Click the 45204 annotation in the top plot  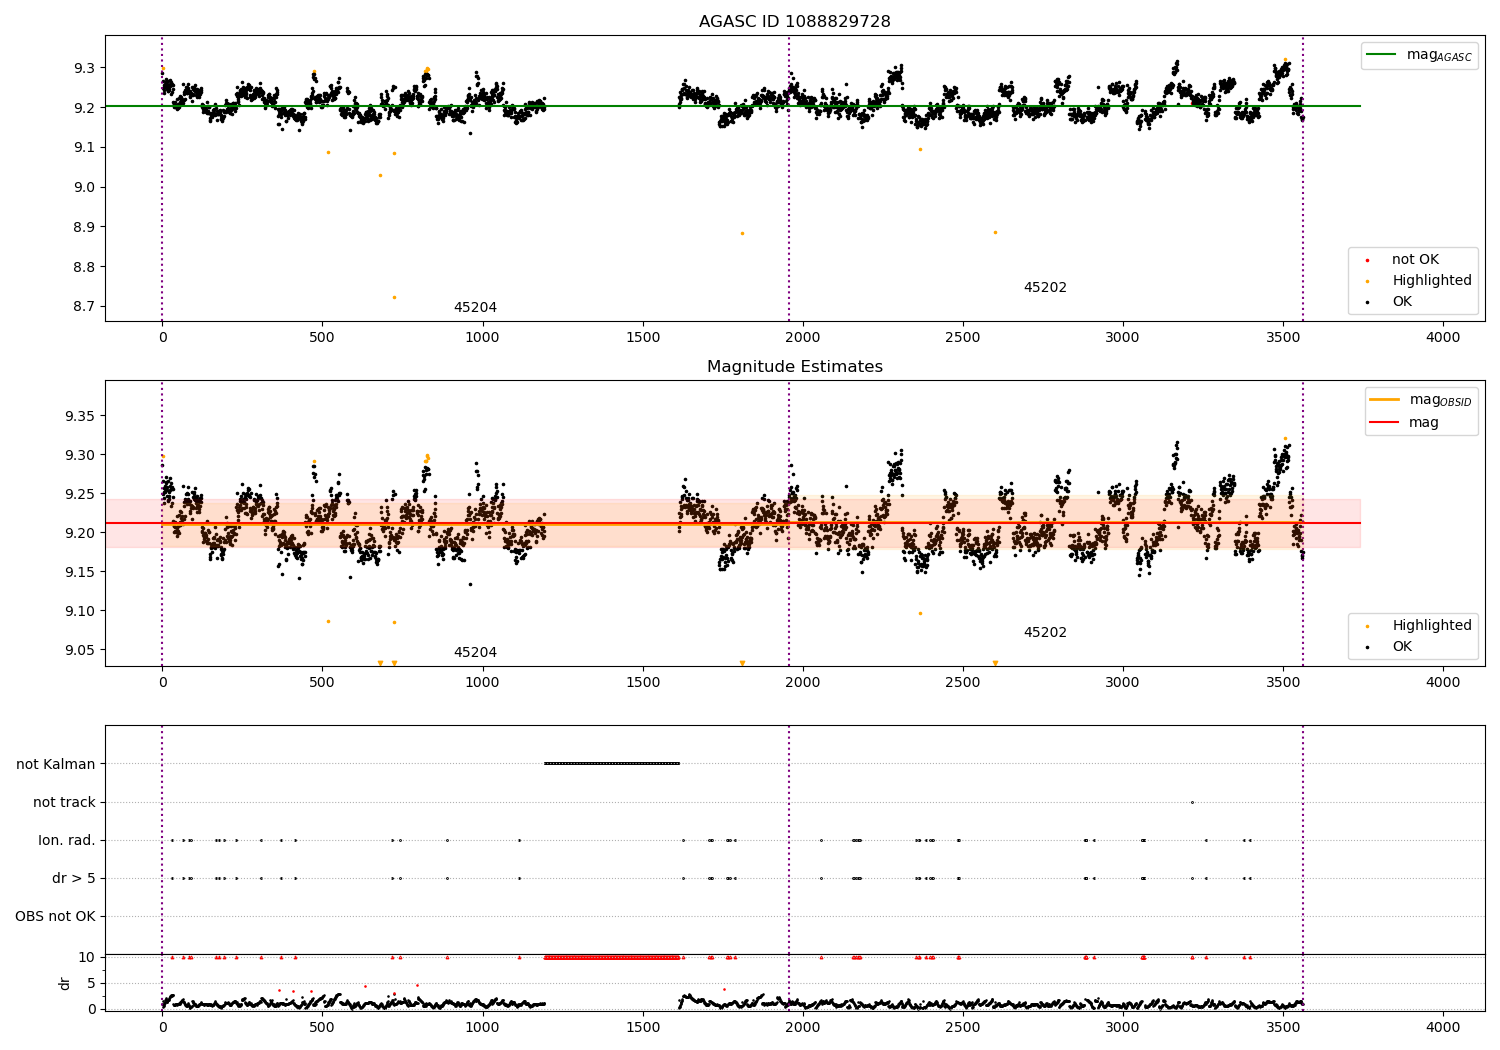pos(475,308)
